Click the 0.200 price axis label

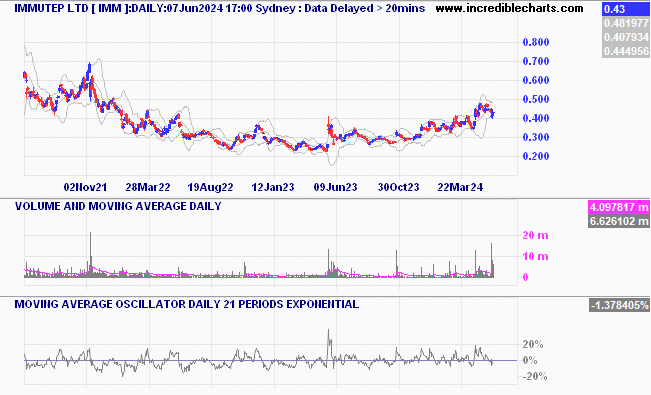[536, 156]
